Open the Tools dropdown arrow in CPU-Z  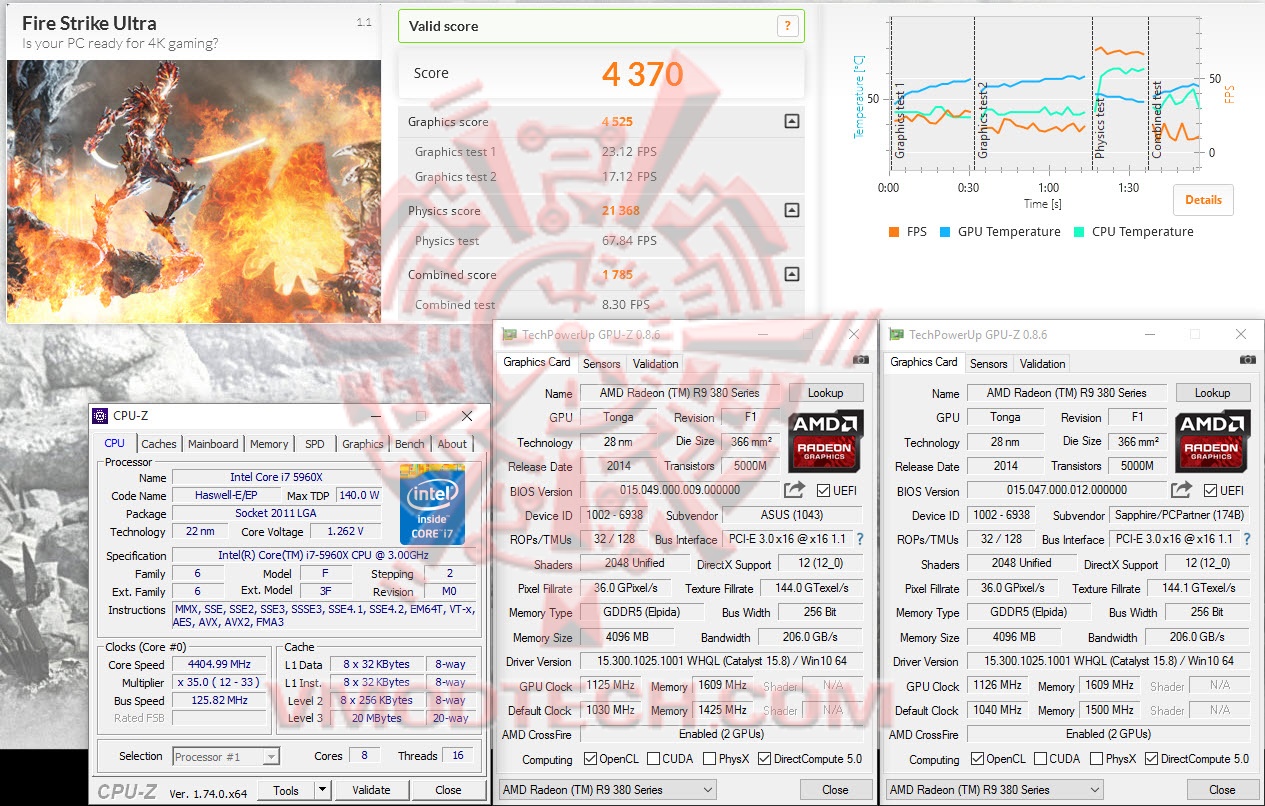tap(322, 790)
